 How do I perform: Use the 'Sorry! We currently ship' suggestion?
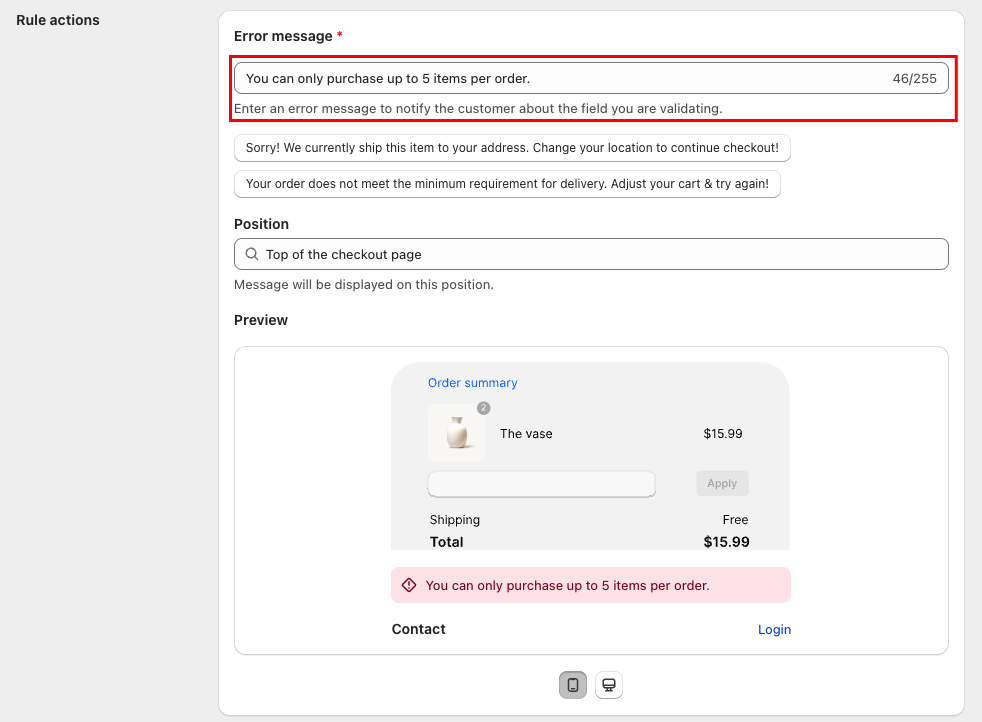[512, 148]
